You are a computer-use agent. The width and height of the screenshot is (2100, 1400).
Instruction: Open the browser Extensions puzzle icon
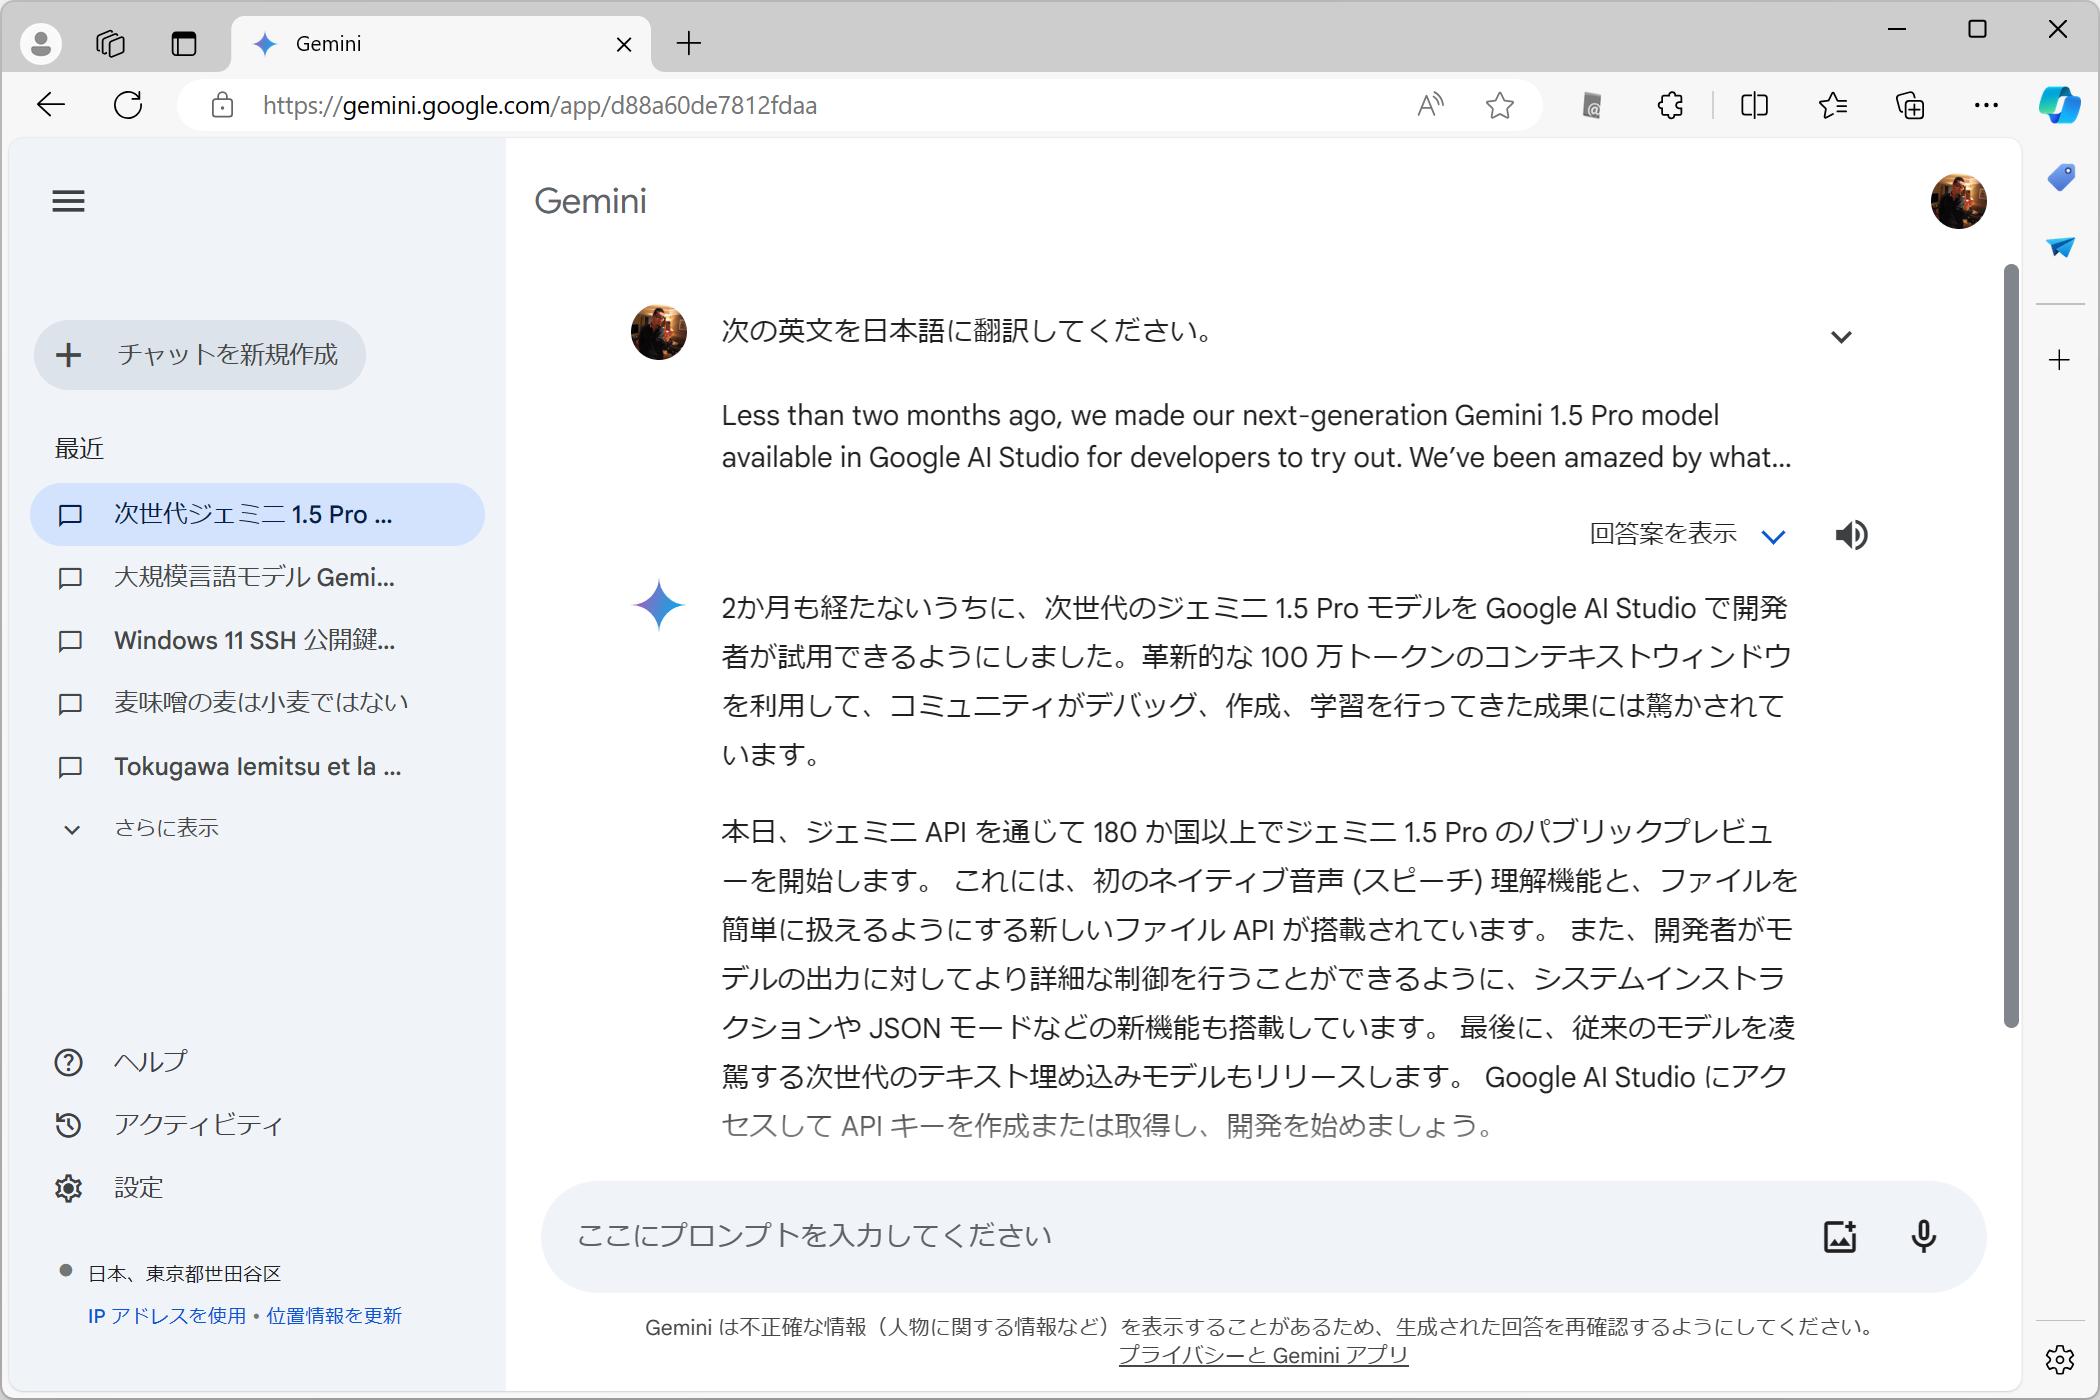coord(1670,105)
